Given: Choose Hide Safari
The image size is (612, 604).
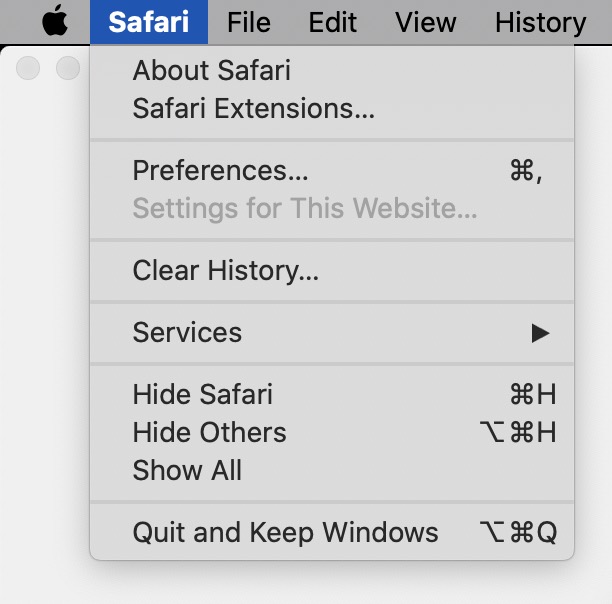Looking at the screenshot, I should [202, 395].
